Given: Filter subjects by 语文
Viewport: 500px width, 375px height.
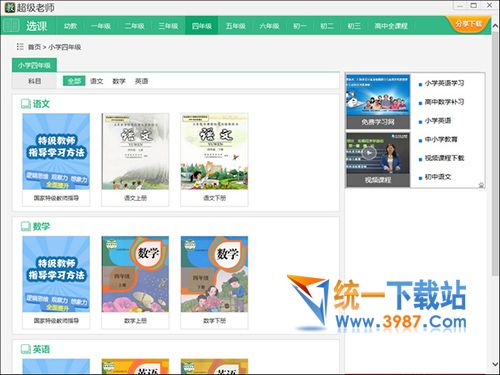Looking at the screenshot, I should coord(97,81).
